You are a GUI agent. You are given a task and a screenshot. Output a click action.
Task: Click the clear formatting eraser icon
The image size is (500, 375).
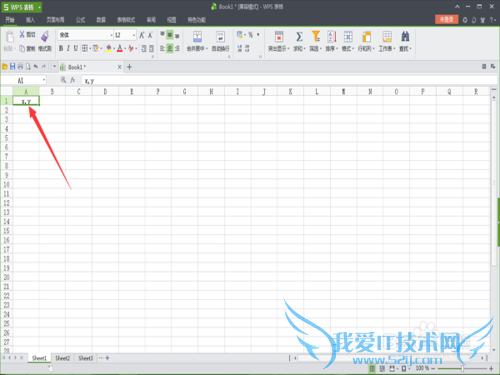131,49
